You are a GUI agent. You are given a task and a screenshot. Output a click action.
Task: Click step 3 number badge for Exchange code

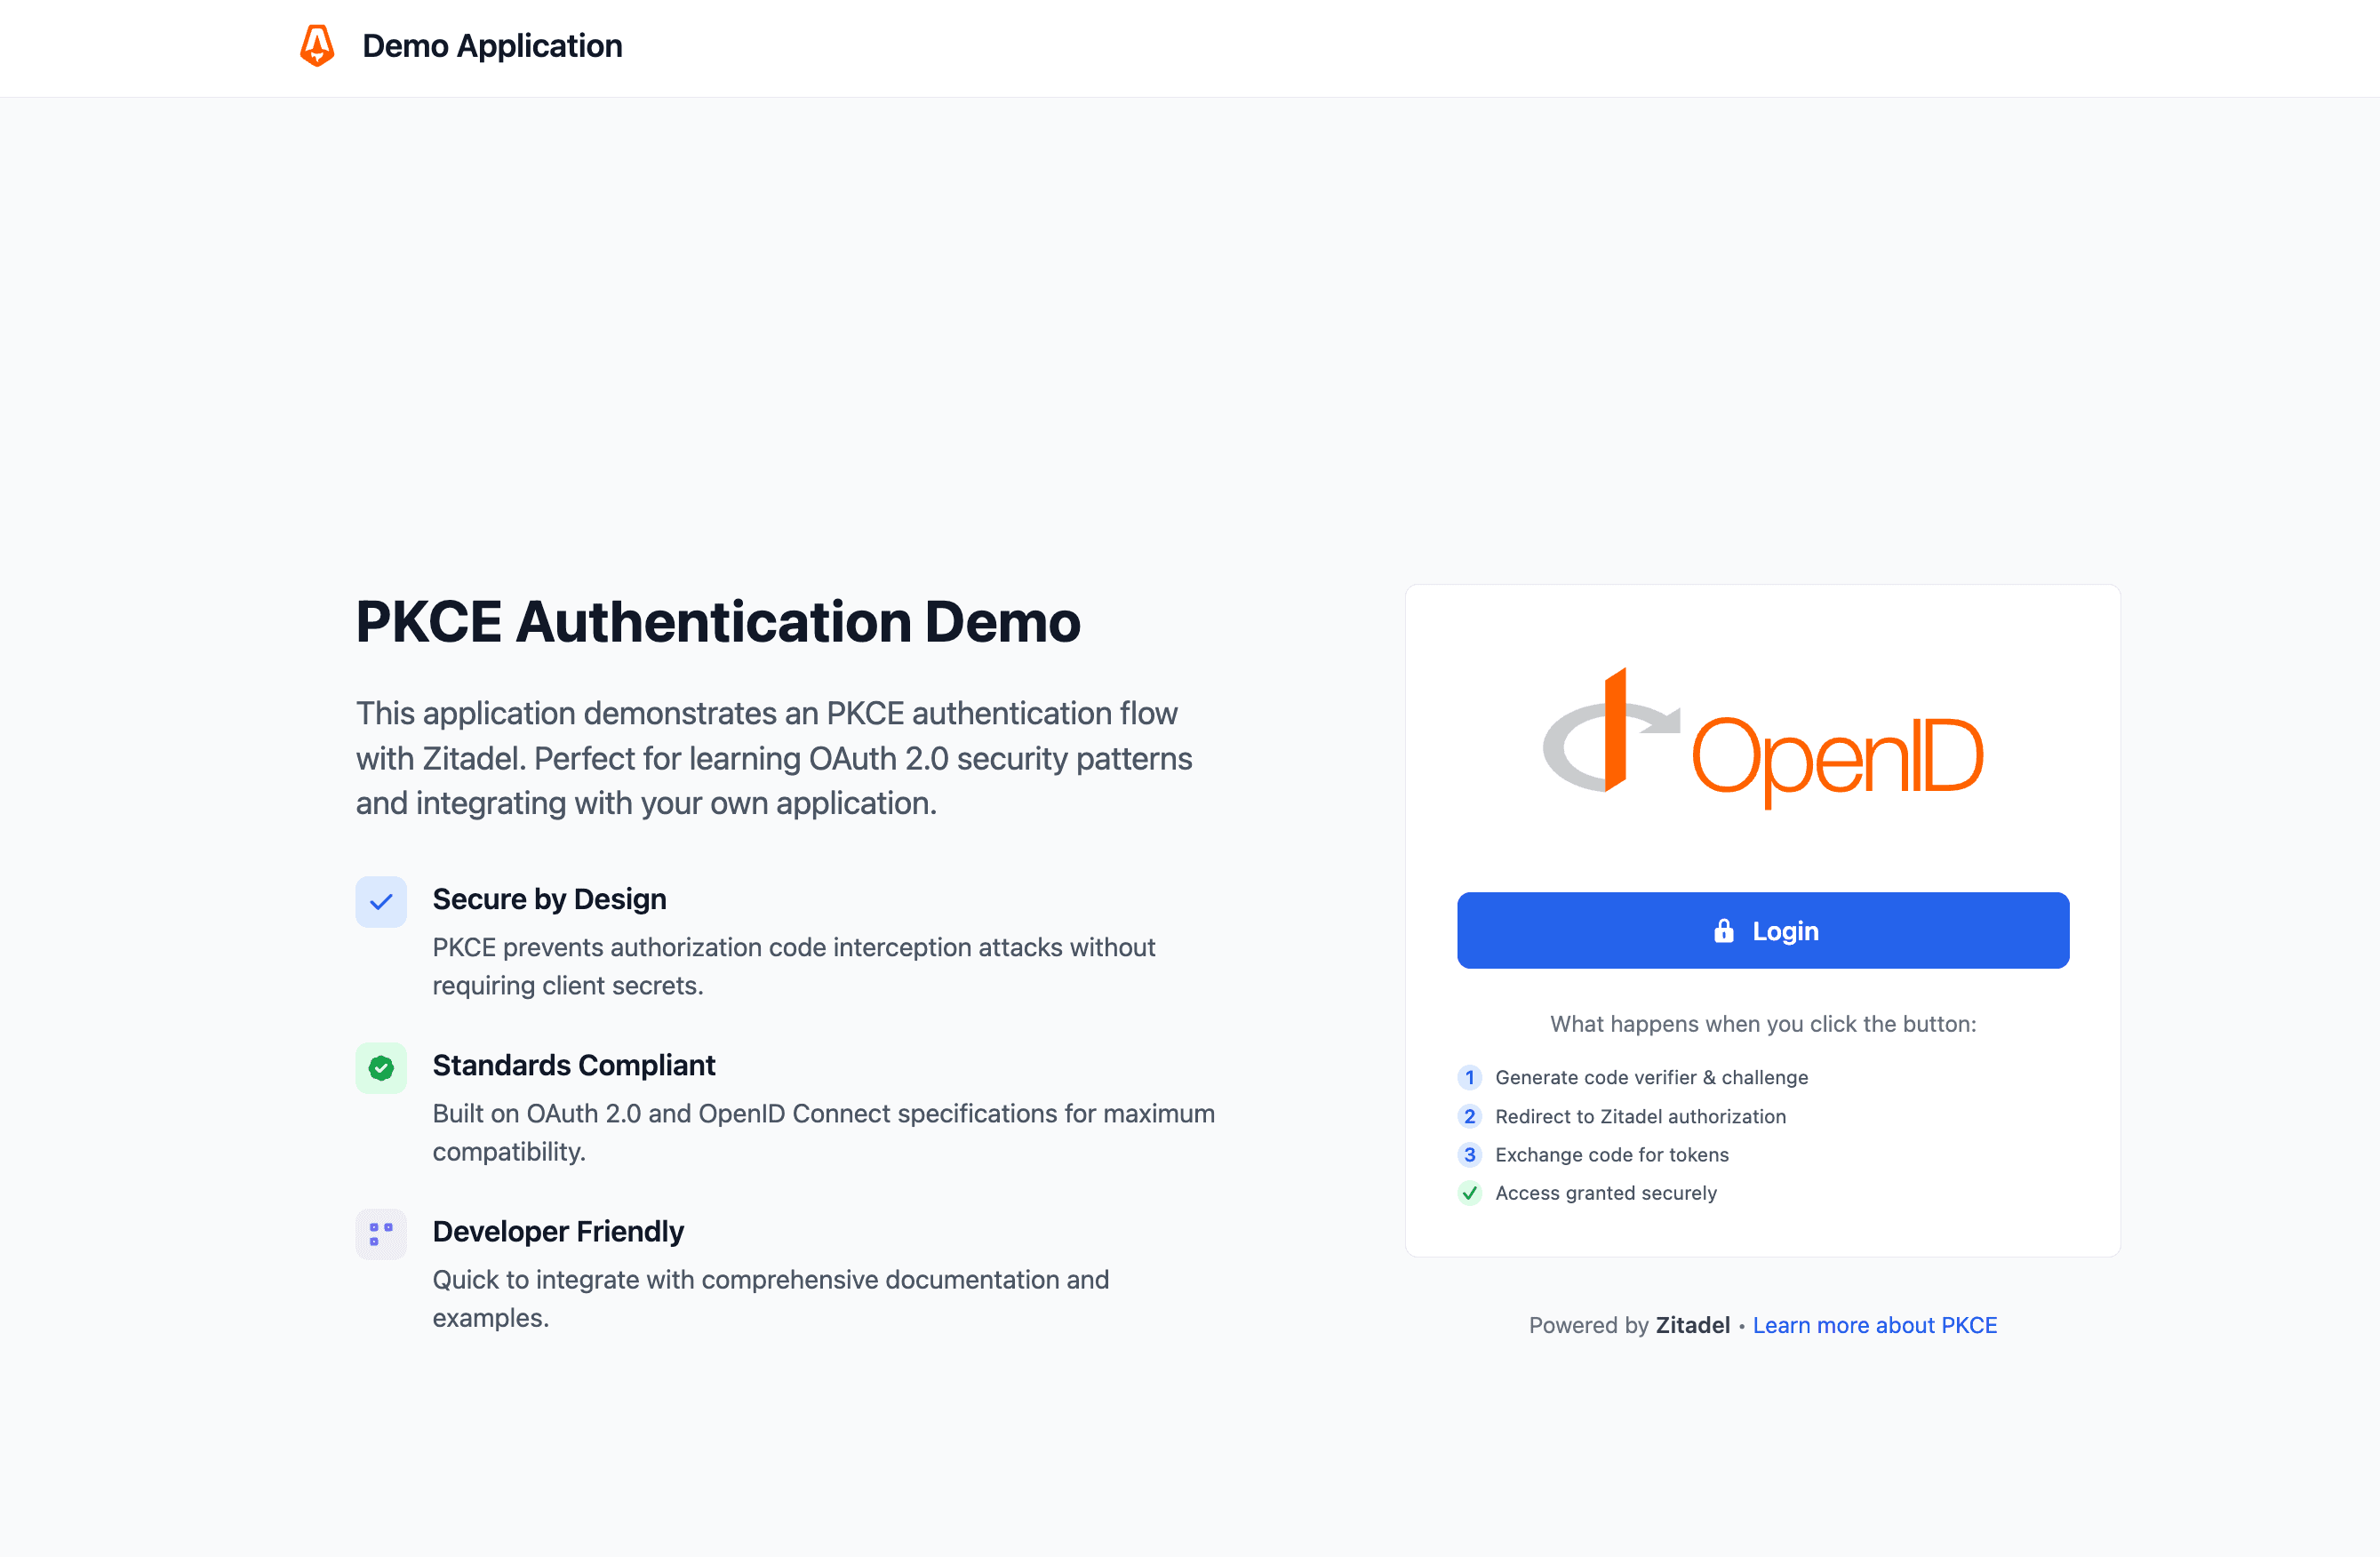(1469, 1154)
